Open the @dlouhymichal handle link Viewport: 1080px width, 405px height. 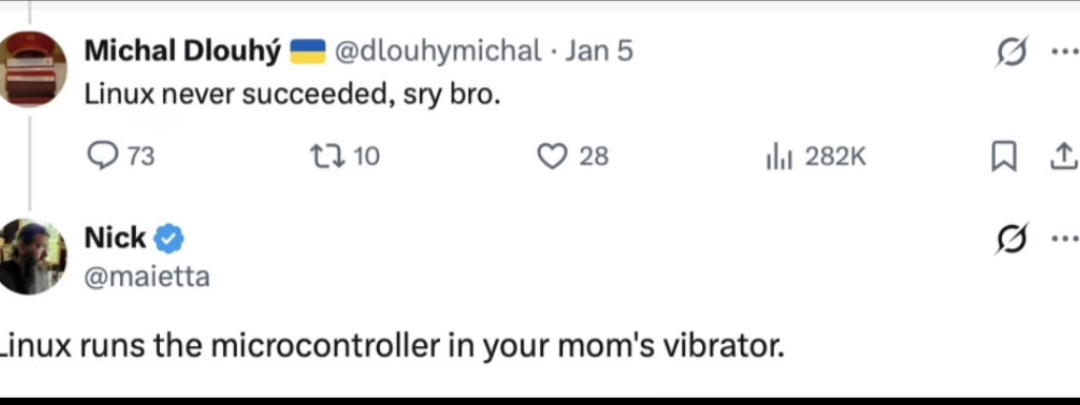(437, 51)
